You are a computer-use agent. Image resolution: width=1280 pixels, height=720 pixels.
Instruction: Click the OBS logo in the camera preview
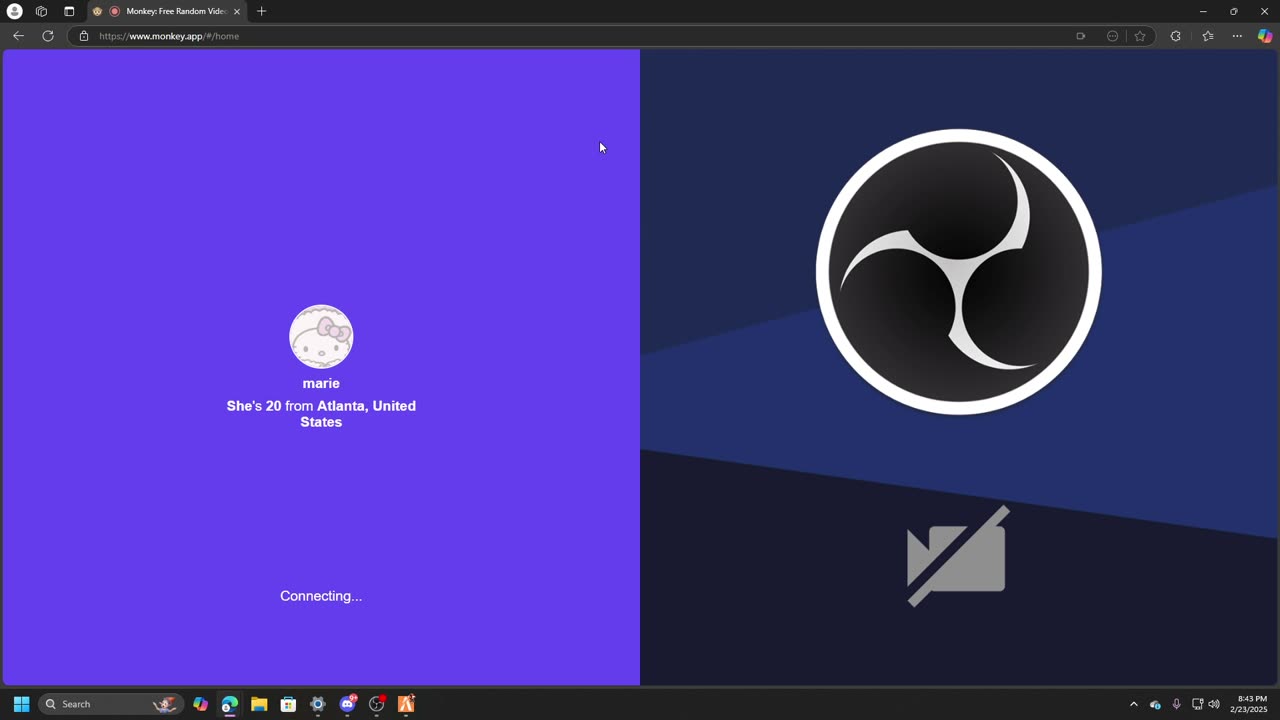pos(958,271)
